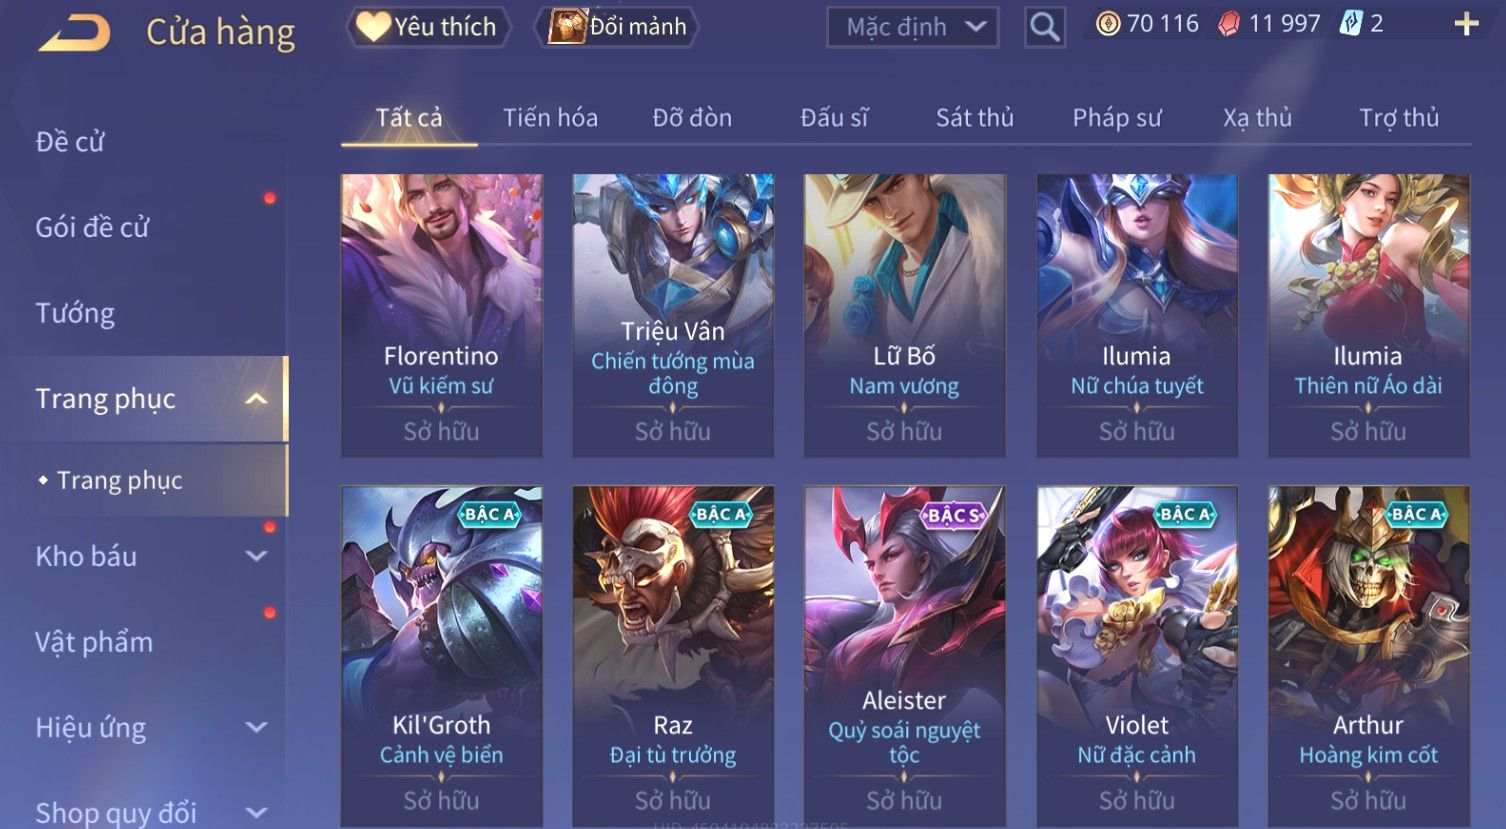Select Florentino Vũ kiếm sư skin card

(x=441, y=315)
